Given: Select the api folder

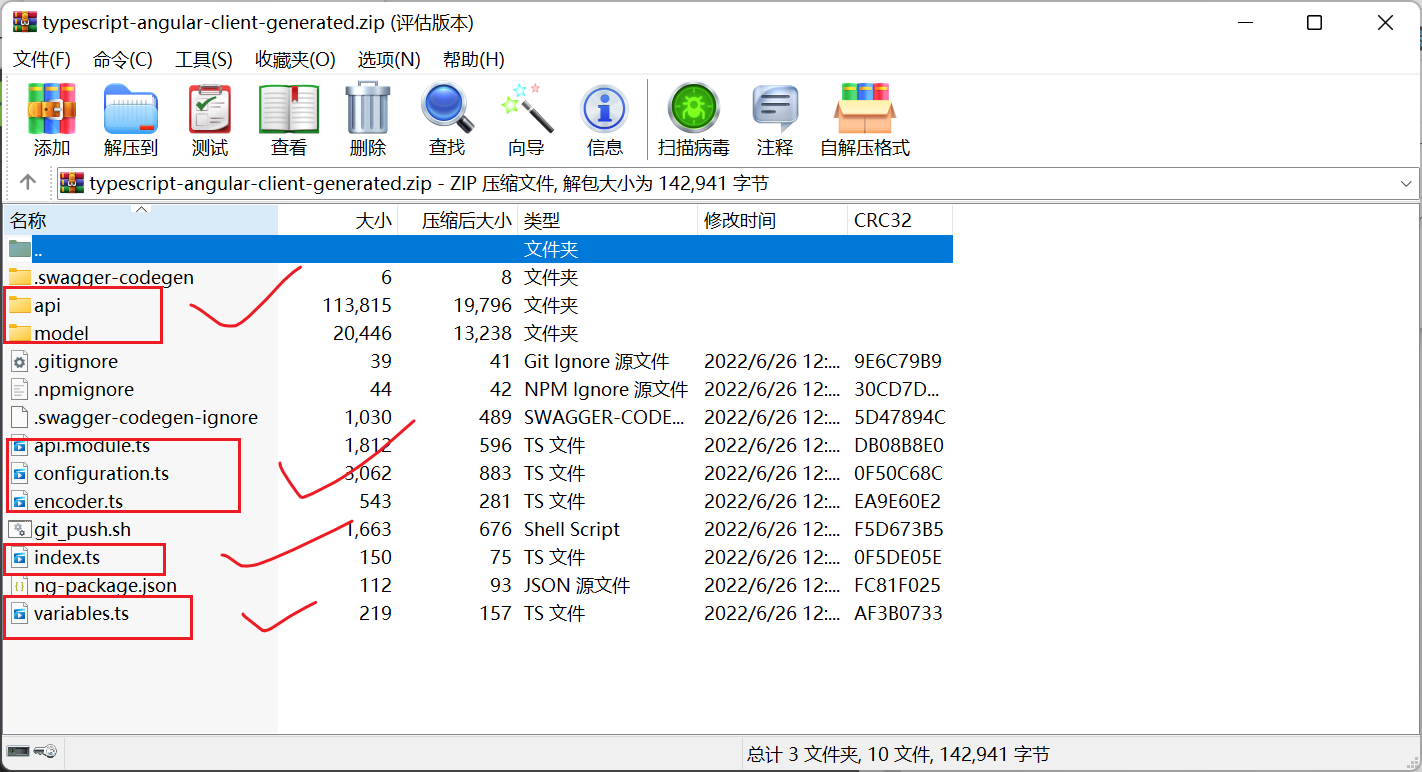Looking at the screenshot, I should [x=47, y=305].
